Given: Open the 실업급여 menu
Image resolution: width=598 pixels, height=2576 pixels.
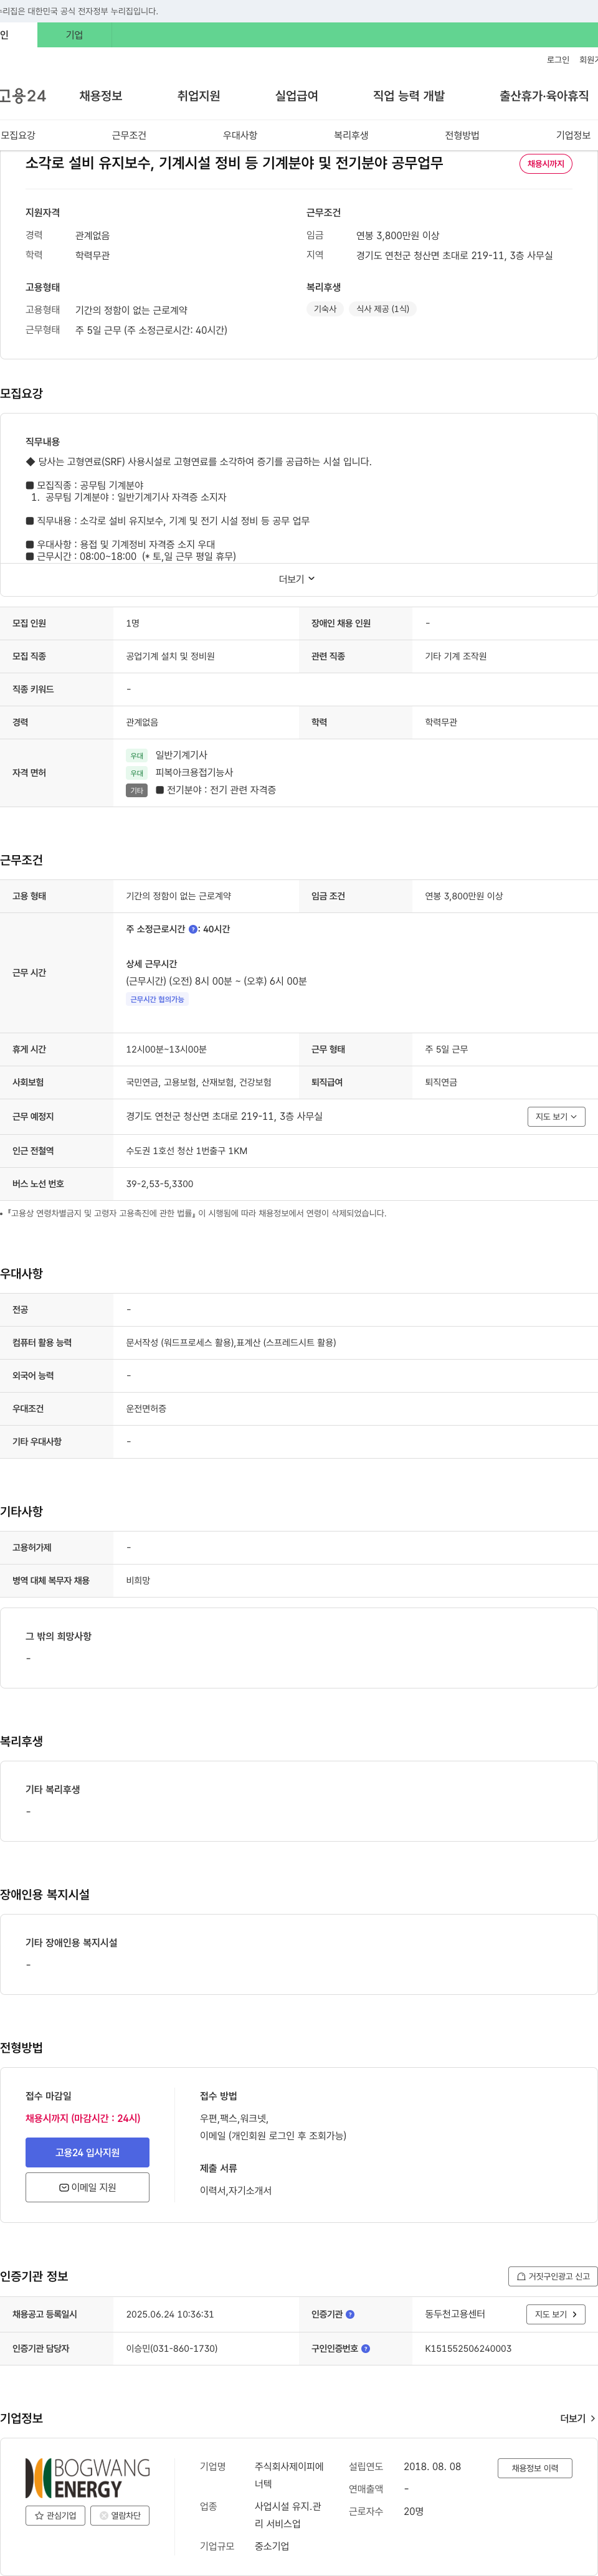Looking at the screenshot, I should point(296,96).
